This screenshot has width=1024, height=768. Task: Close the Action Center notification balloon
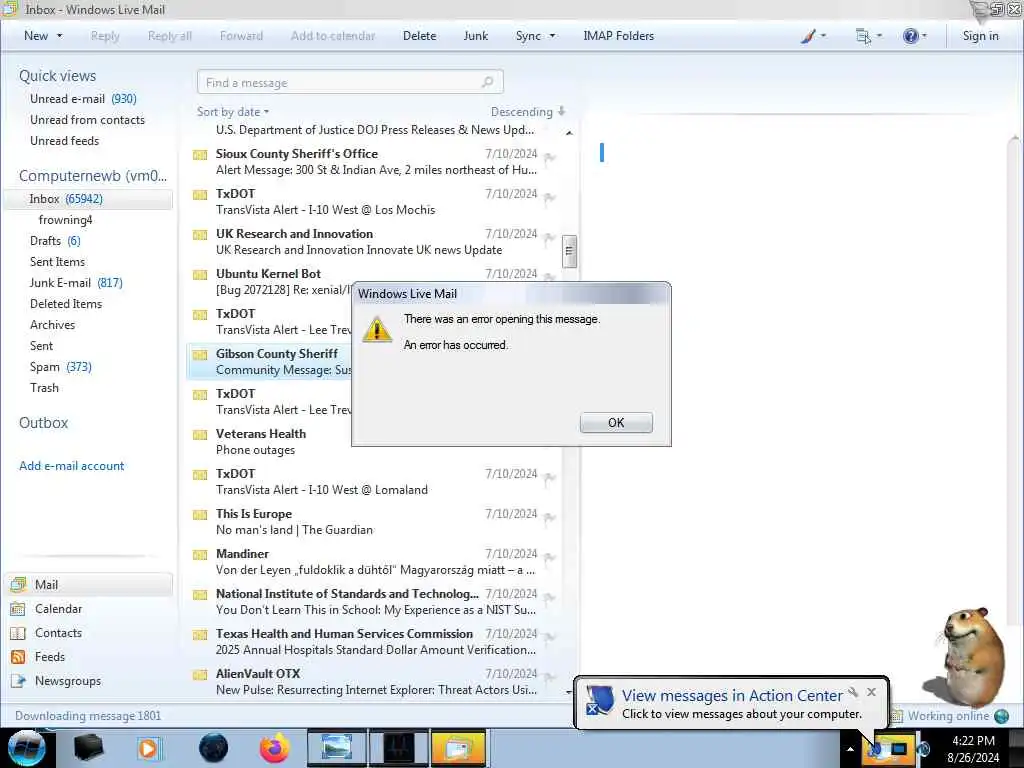[871, 692]
